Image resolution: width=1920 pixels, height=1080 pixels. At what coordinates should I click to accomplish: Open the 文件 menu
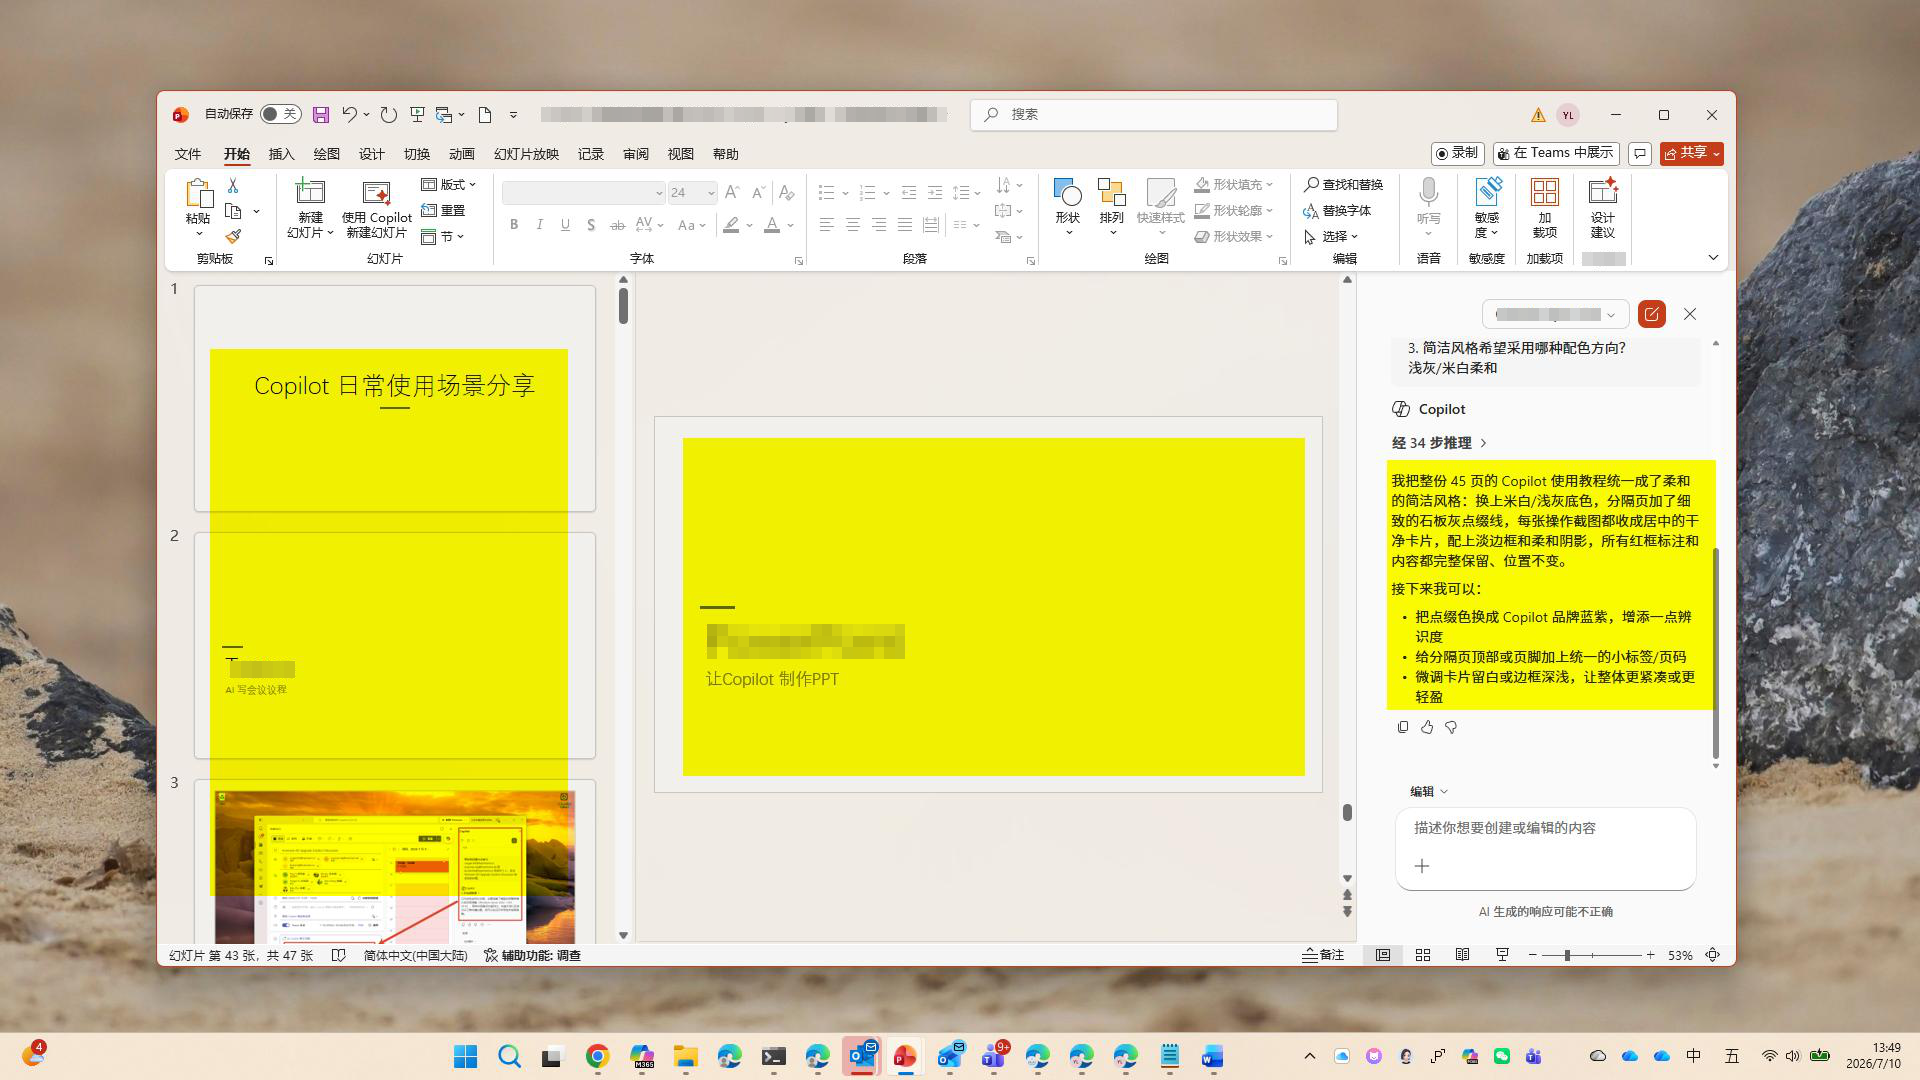[x=188, y=154]
